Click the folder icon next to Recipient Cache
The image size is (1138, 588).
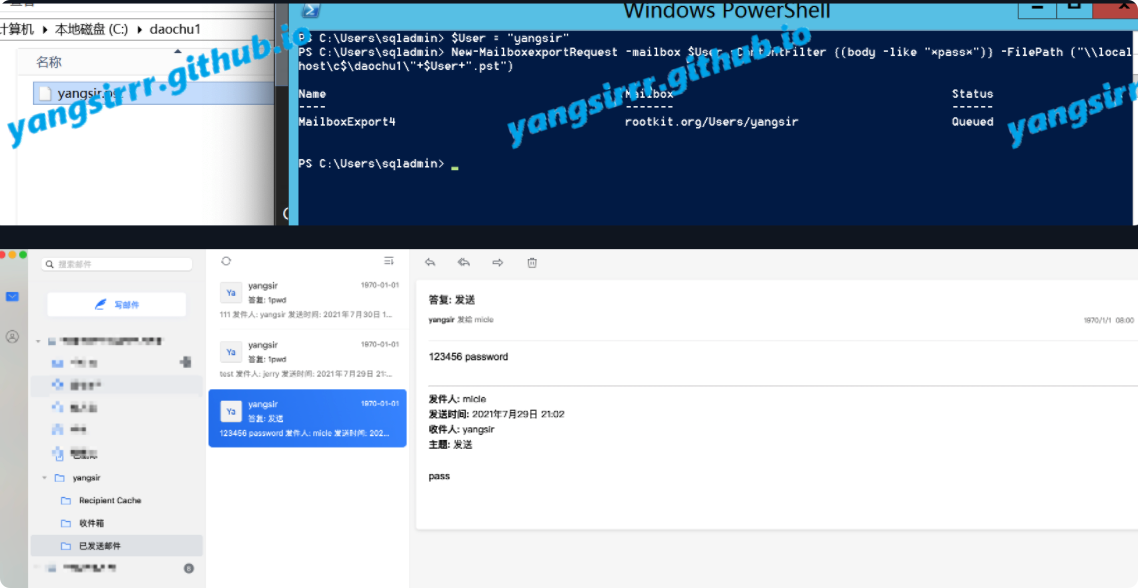coord(66,501)
